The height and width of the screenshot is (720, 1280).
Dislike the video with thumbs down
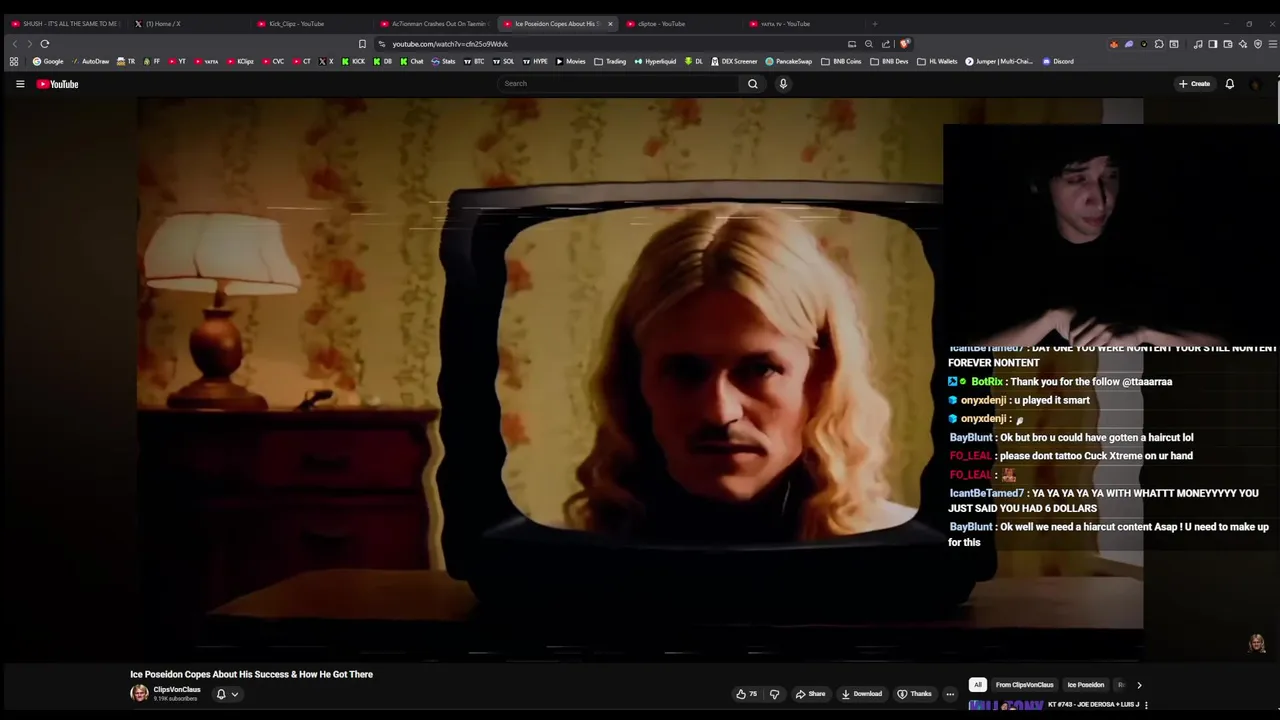[x=774, y=694]
